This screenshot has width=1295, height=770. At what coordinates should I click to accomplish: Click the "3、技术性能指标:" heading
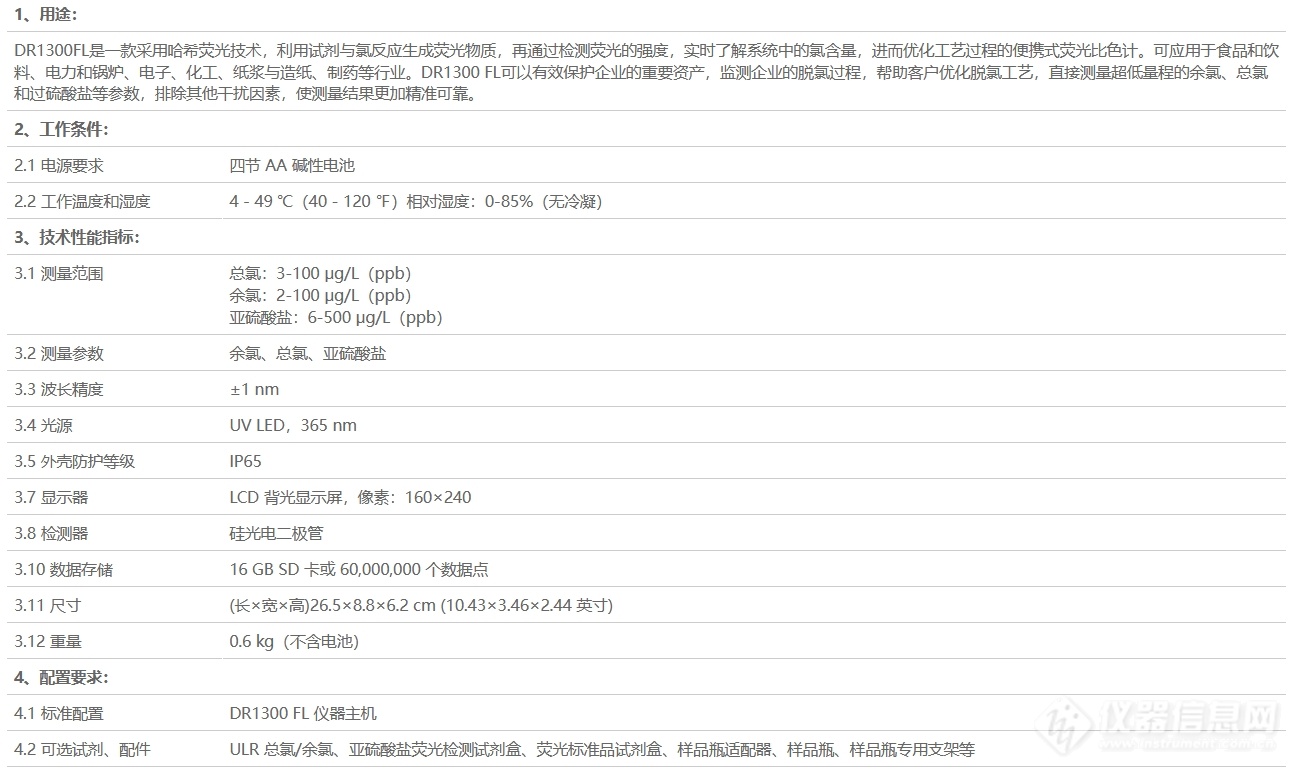[x=77, y=237]
